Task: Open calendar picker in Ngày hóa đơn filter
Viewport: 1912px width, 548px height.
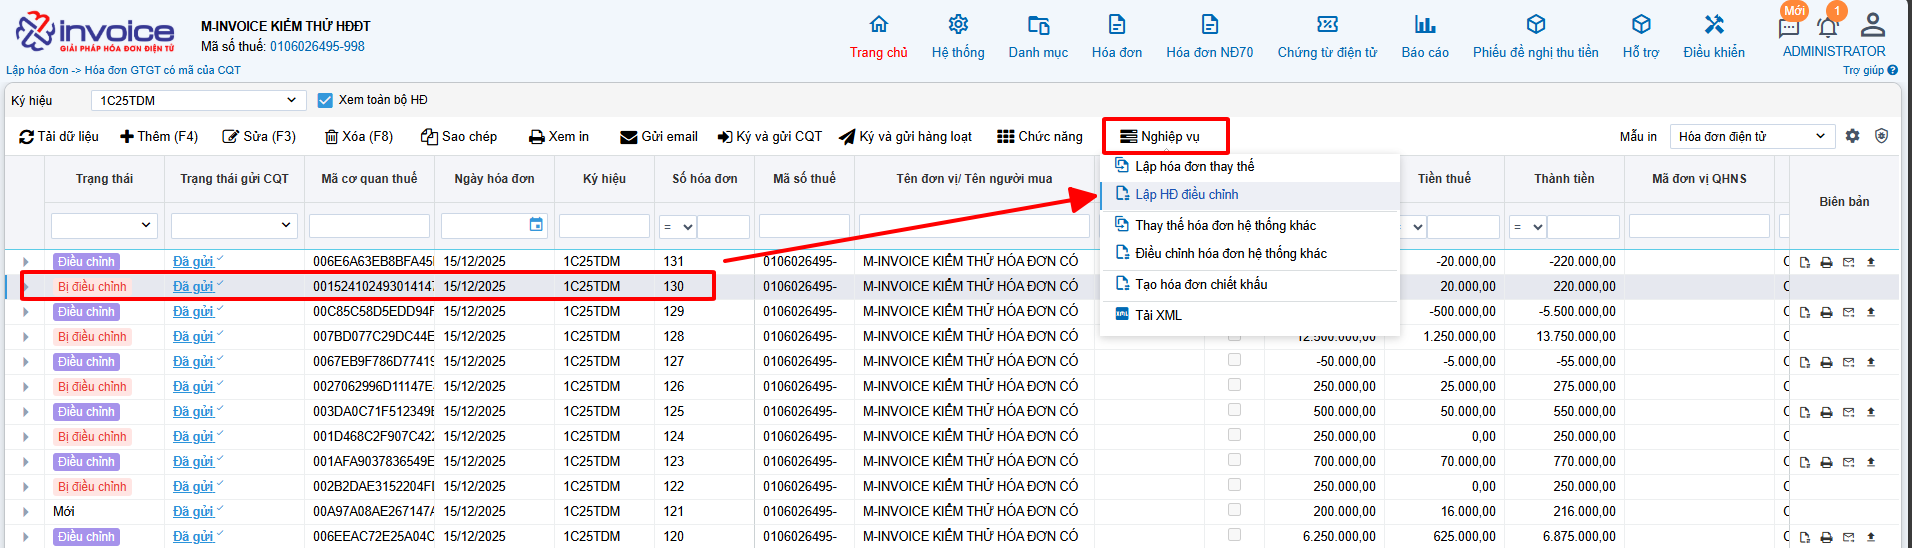Action: (x=536, y=226)
